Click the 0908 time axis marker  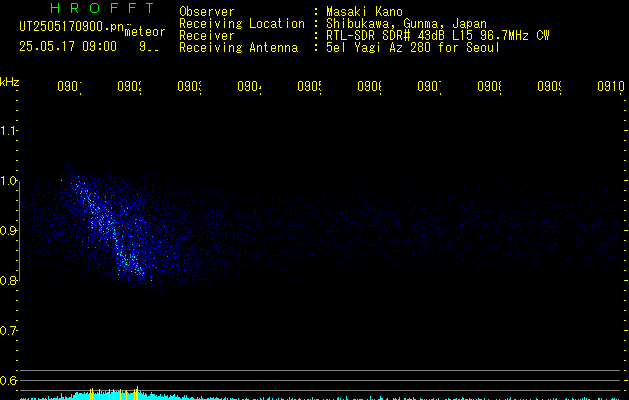pos(489,86)
